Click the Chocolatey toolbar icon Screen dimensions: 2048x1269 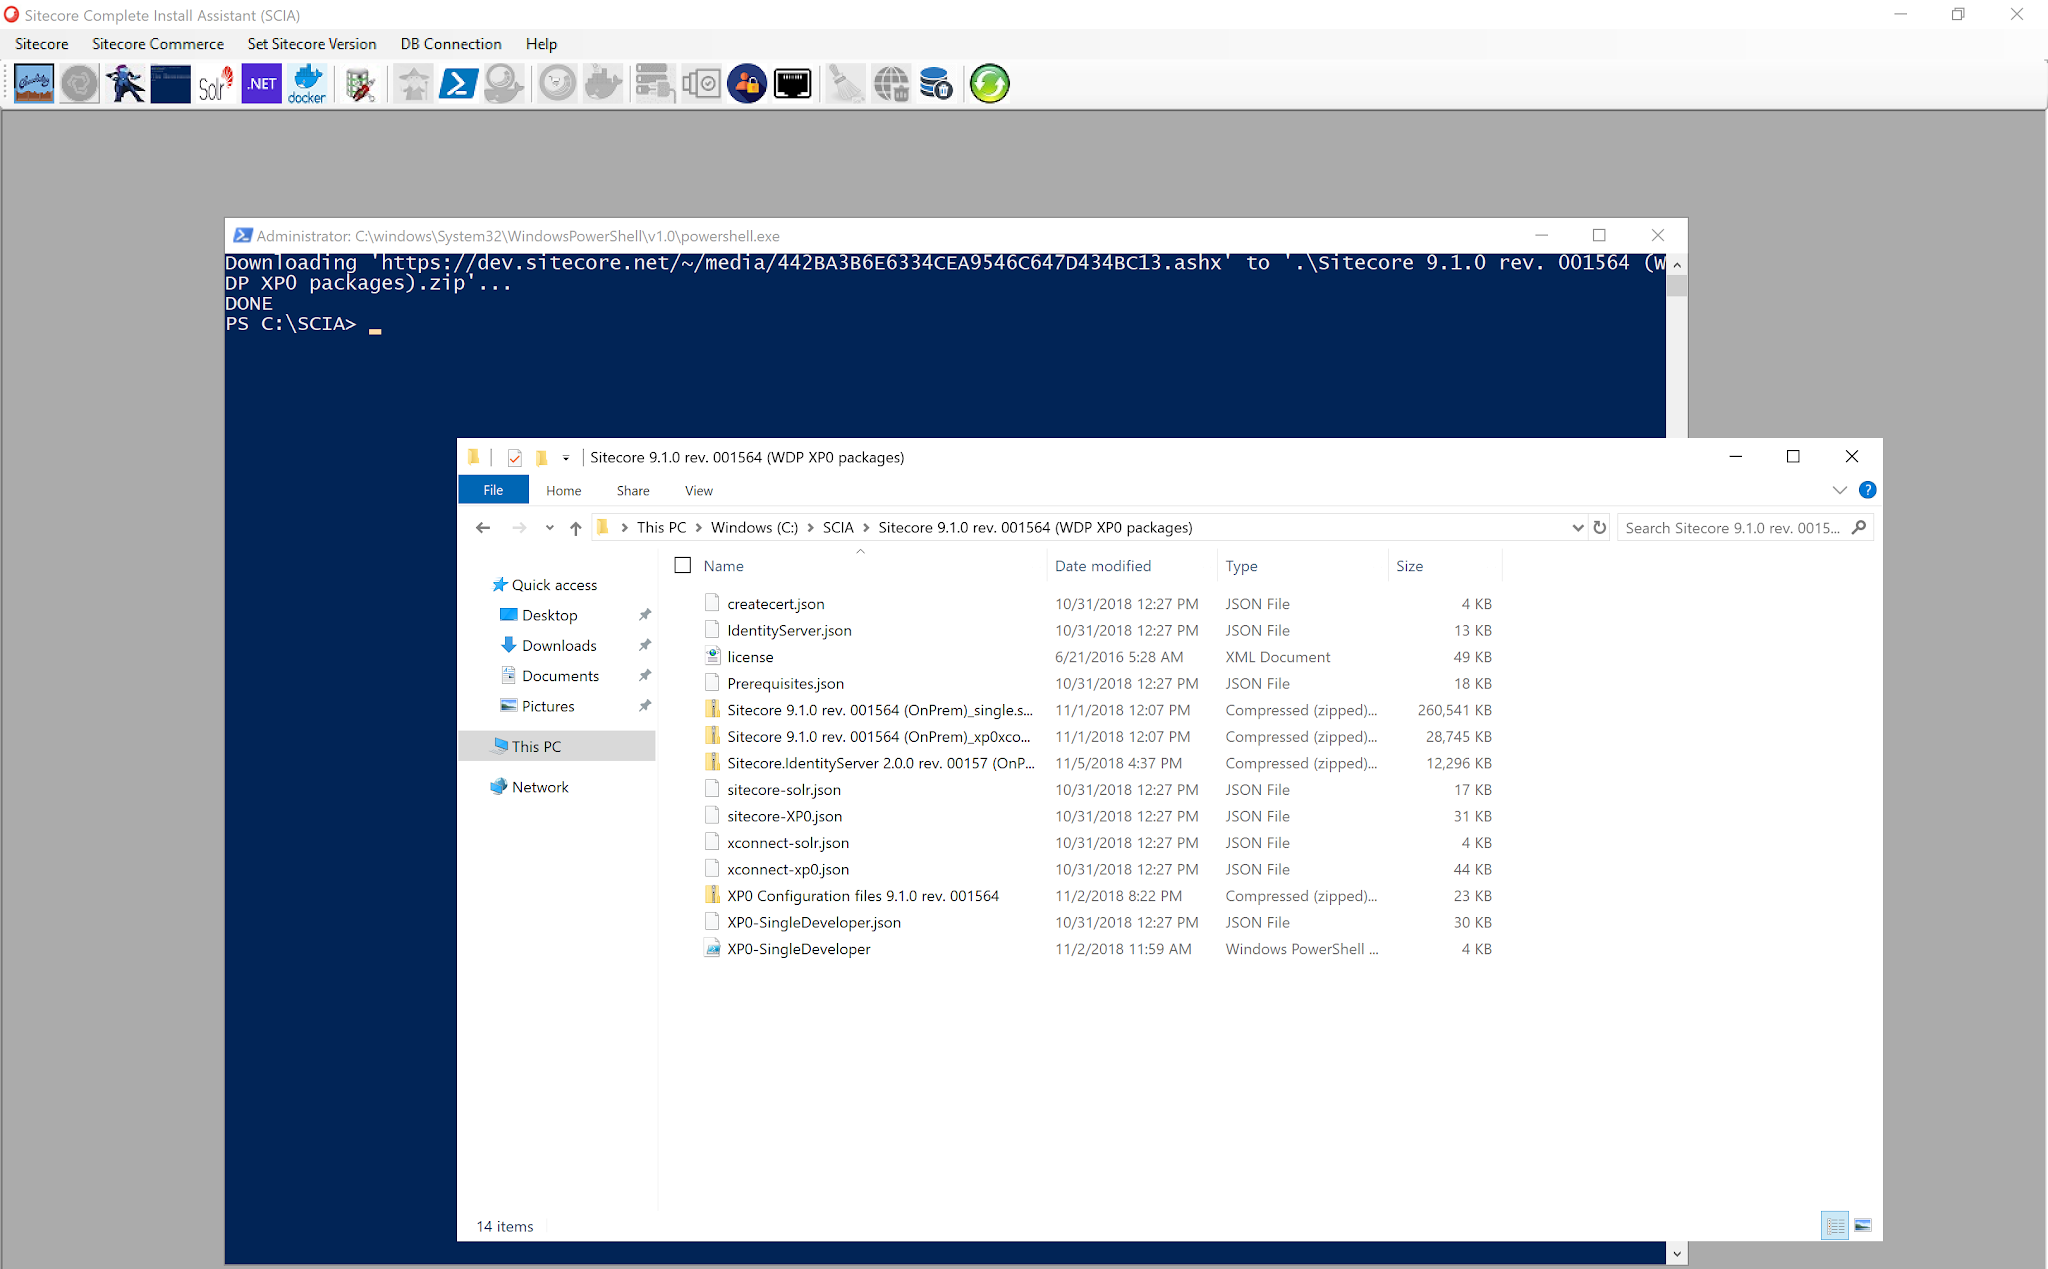34,84
